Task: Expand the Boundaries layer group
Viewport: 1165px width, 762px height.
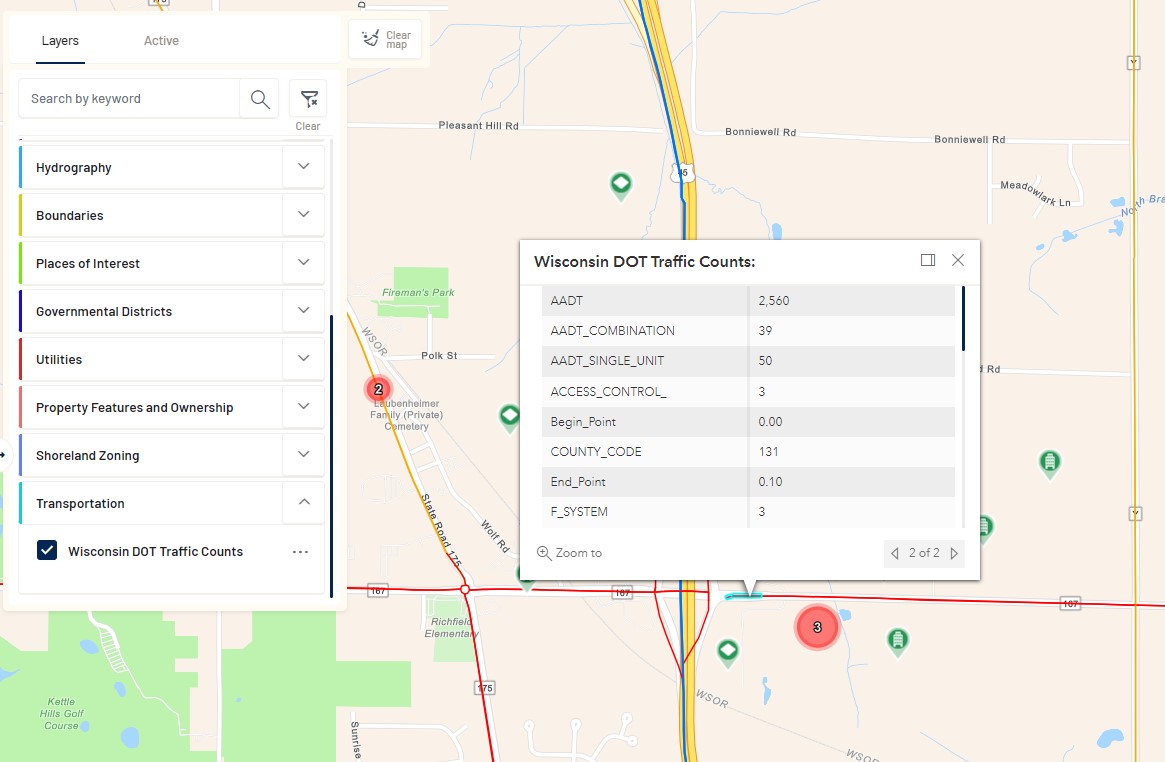Action: coord(303,215)
